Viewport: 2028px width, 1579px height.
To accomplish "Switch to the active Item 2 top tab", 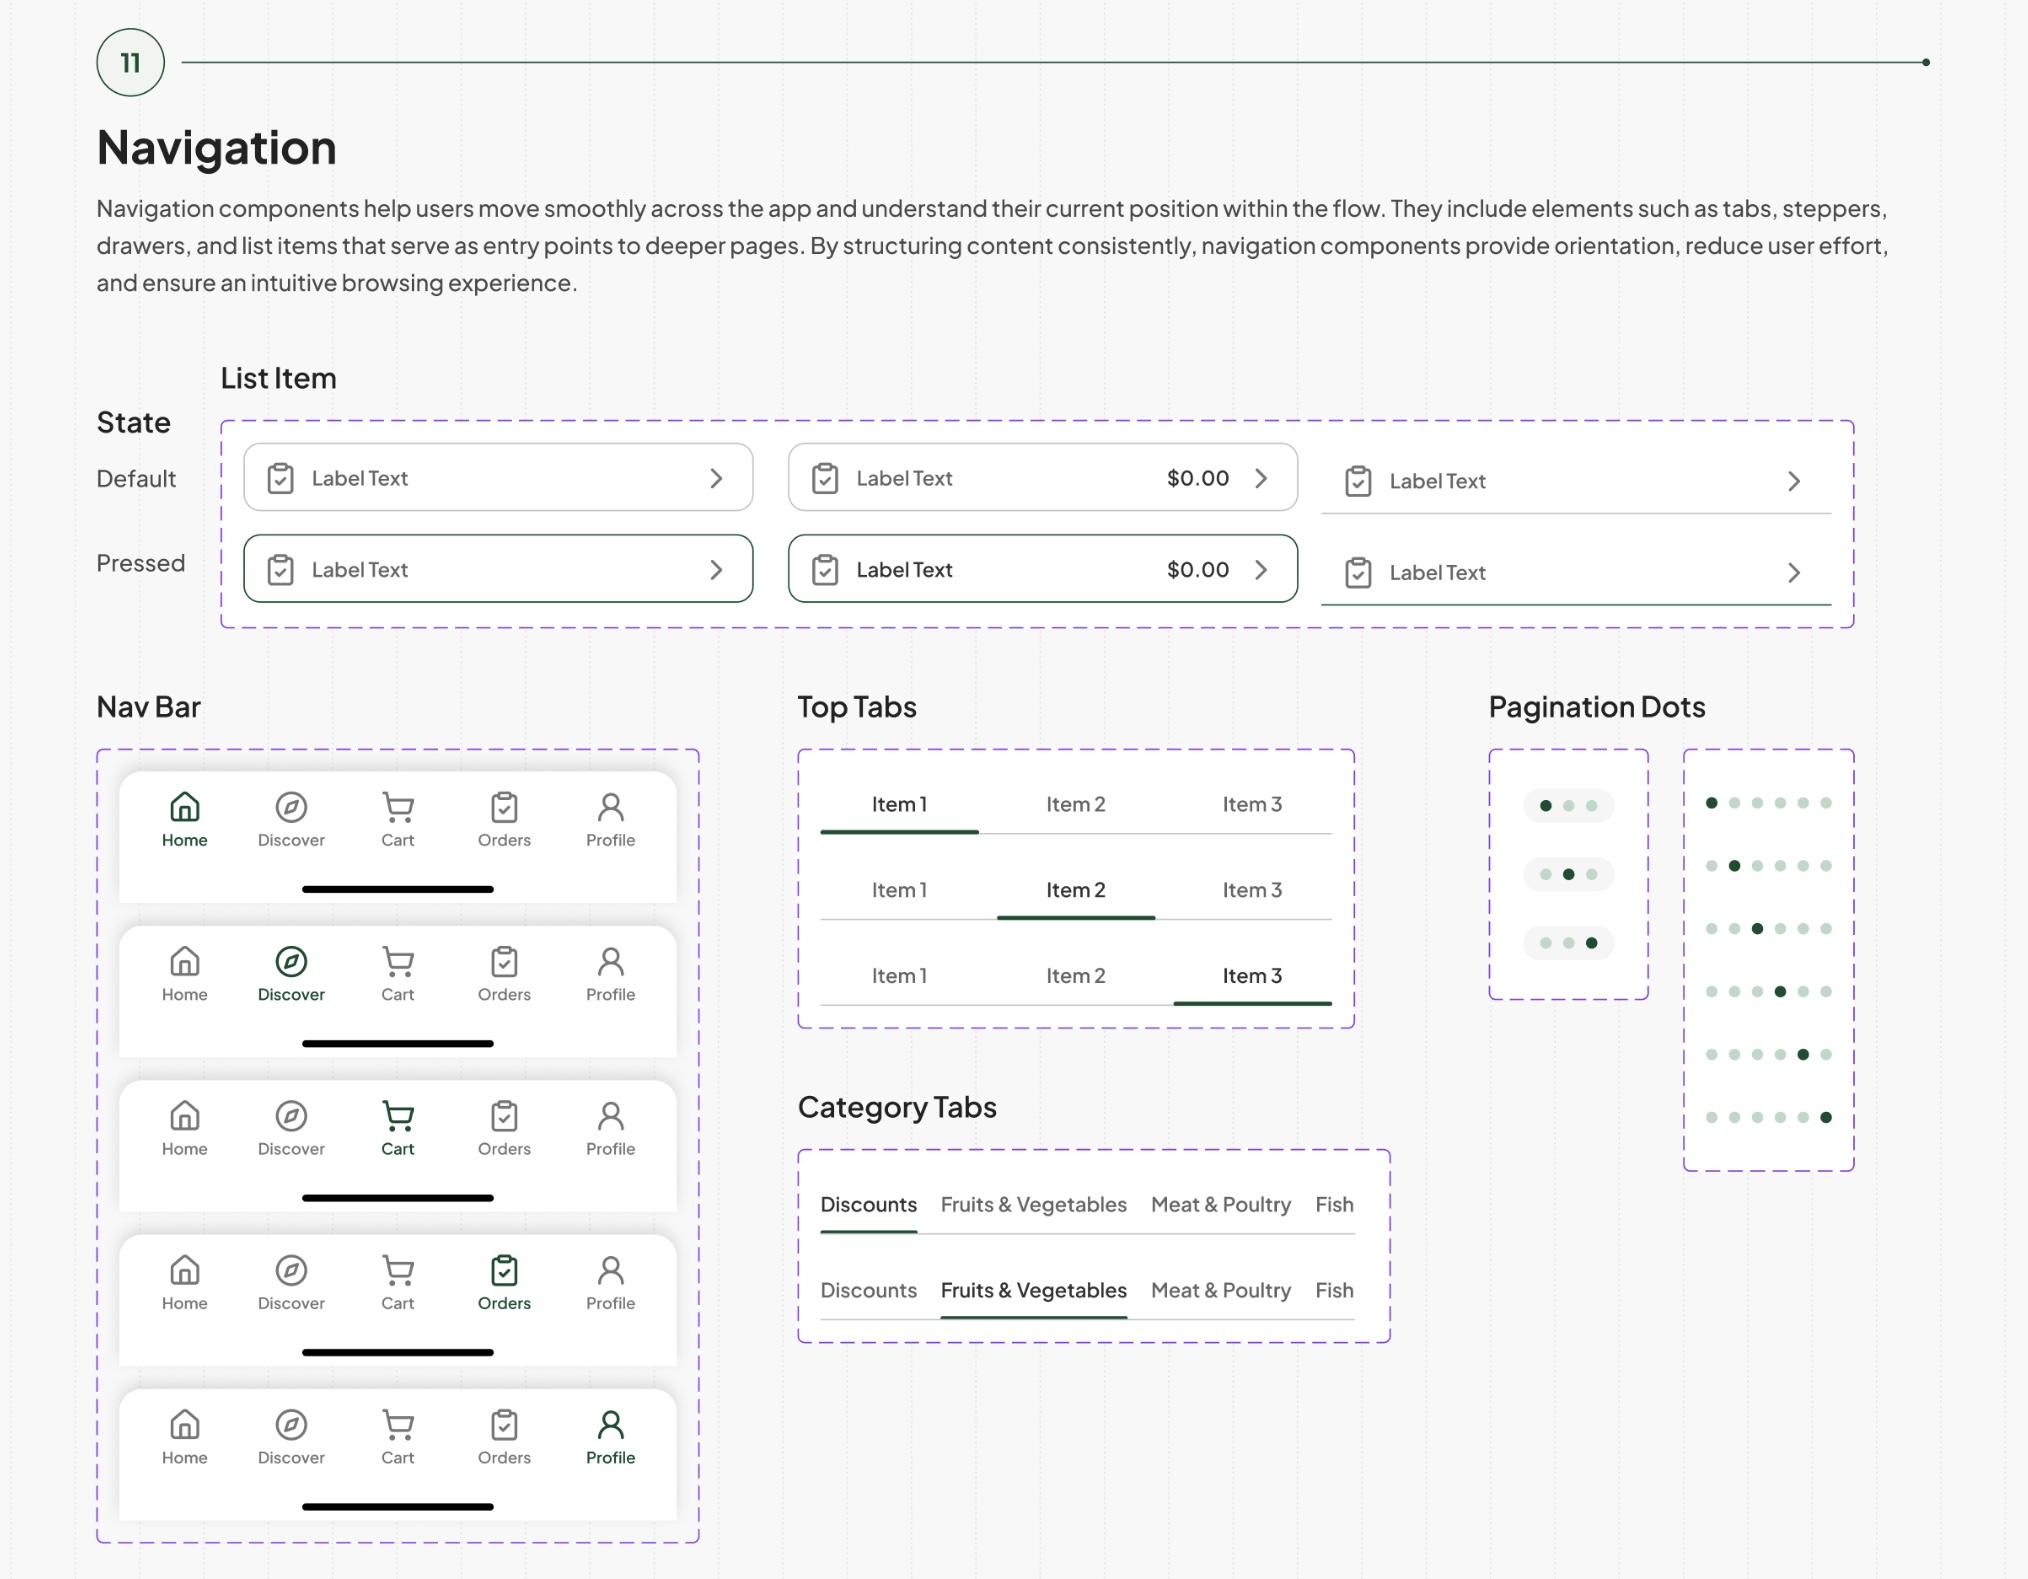I will pyautogui.click(x=1076, y=890).
